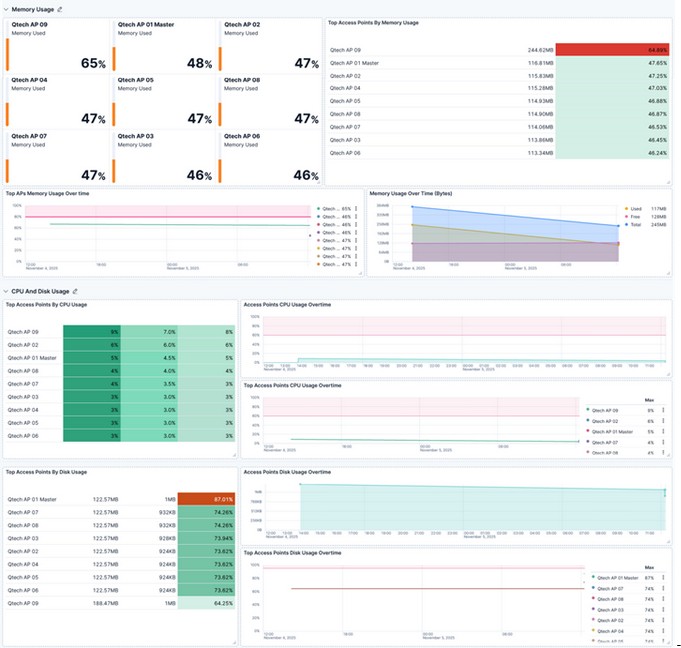Click the orange 87.01% disk usage cell

coord(206,499)
